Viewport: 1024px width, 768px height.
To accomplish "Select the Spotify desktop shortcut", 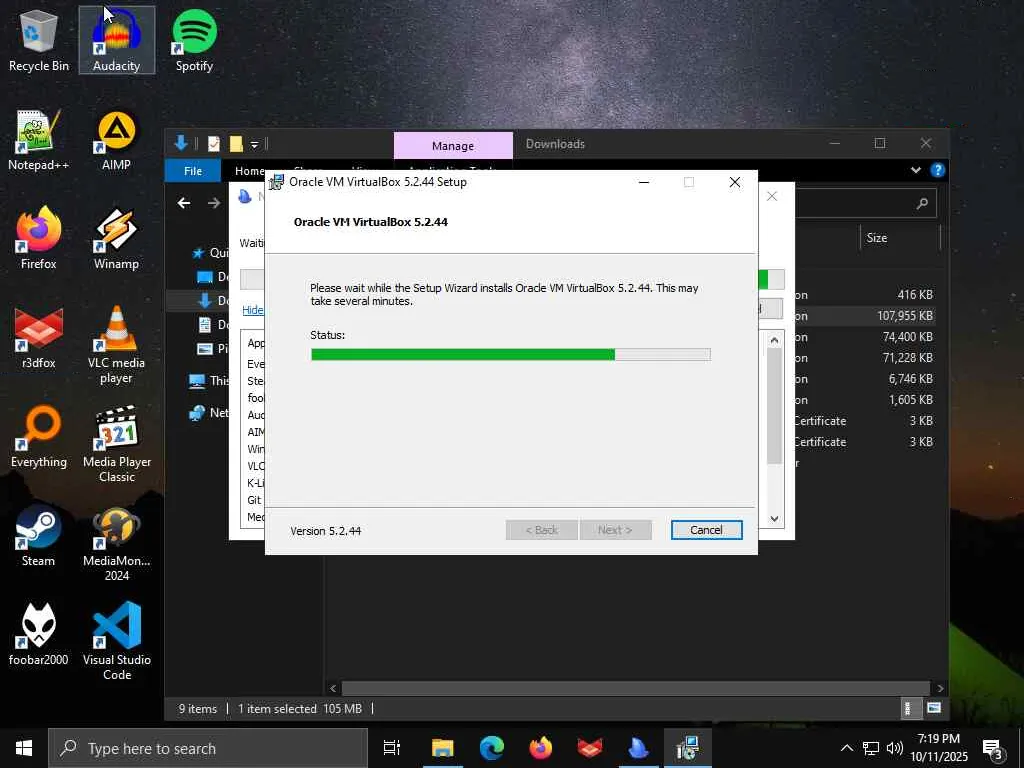I will click(x=194, y=40).
